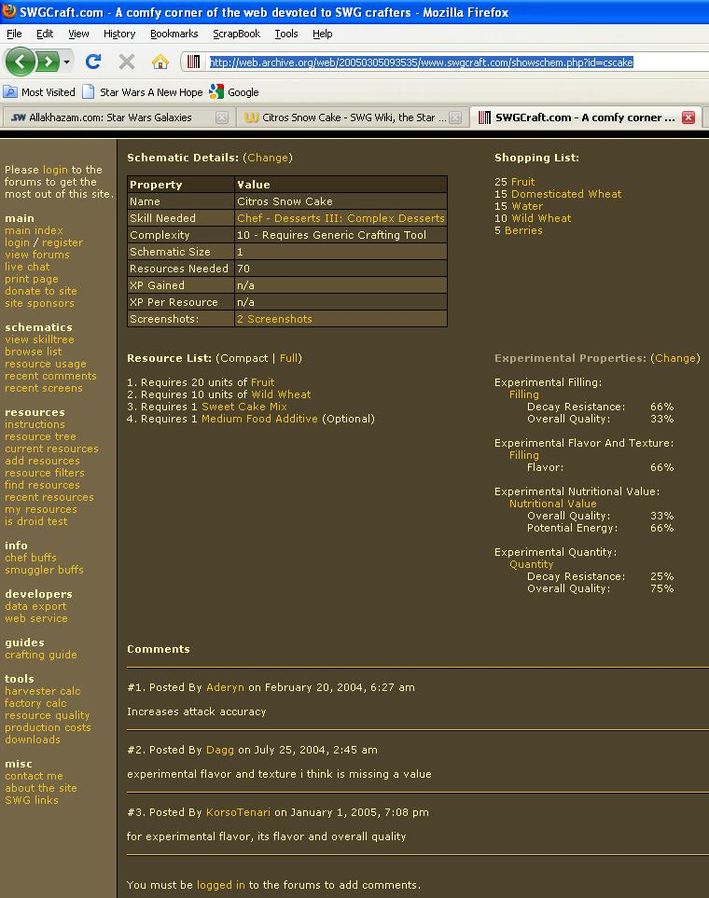
Task: Click the URL address bar
Action: (x=440, y=62)
